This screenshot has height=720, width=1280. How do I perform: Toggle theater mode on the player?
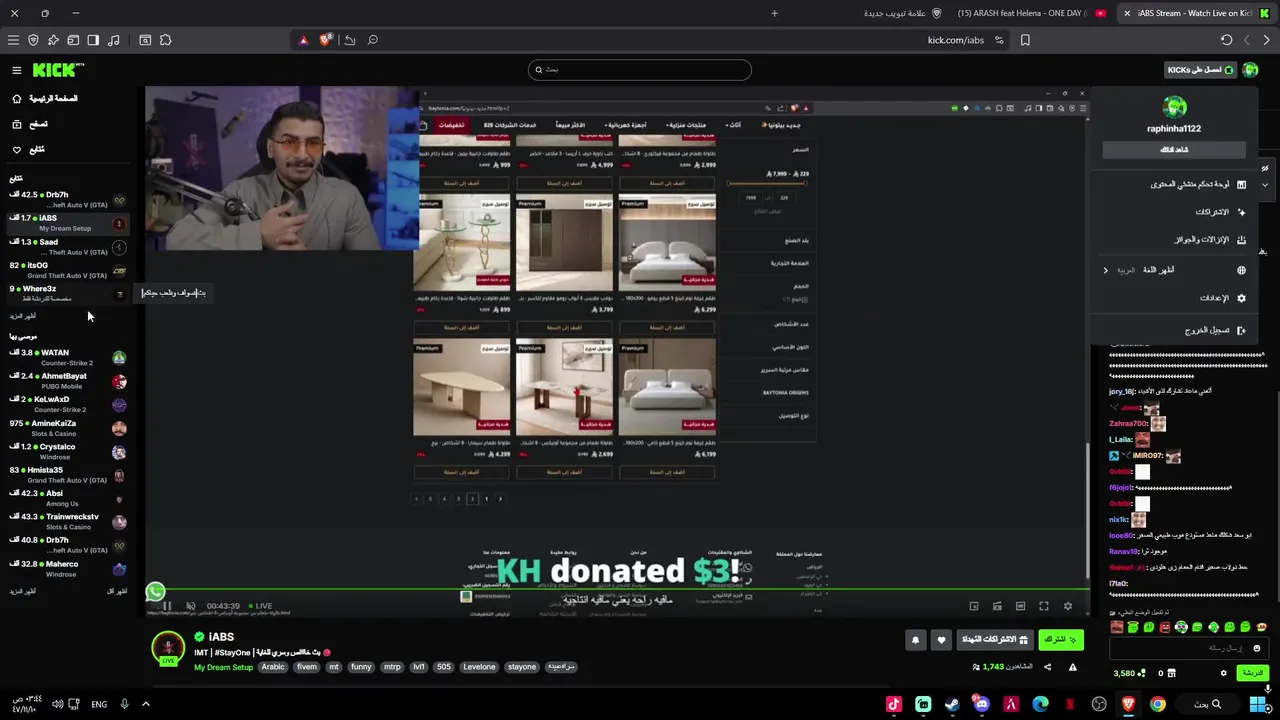(1020, 606)
